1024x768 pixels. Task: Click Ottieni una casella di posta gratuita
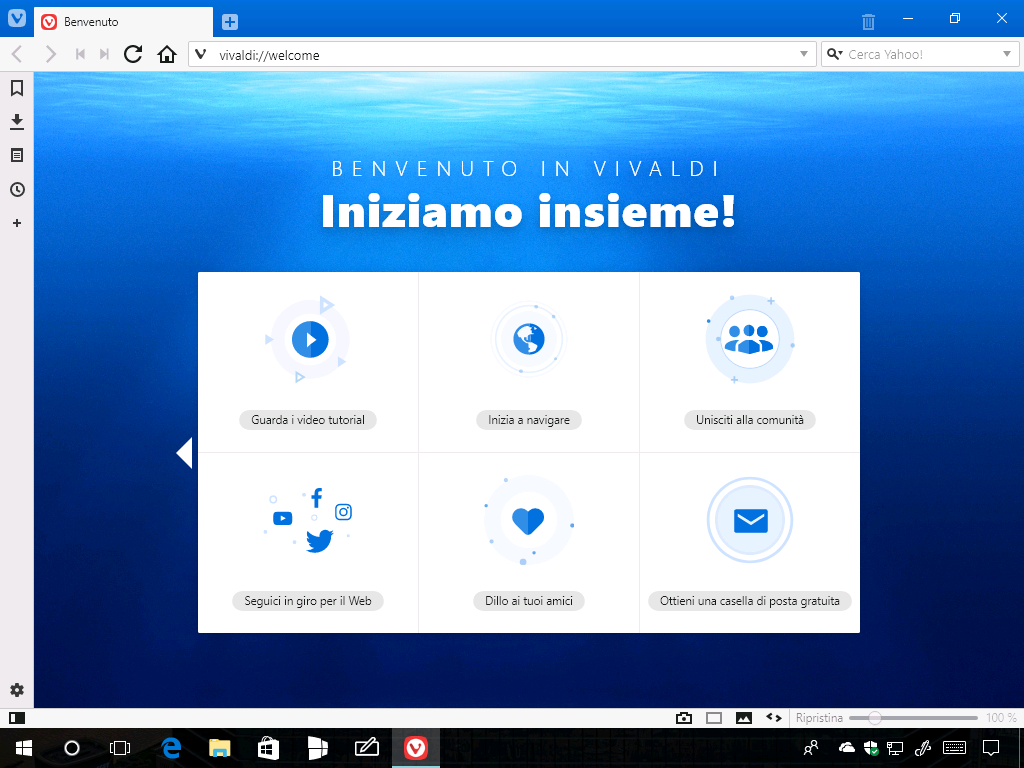click(x=750, y=601)
